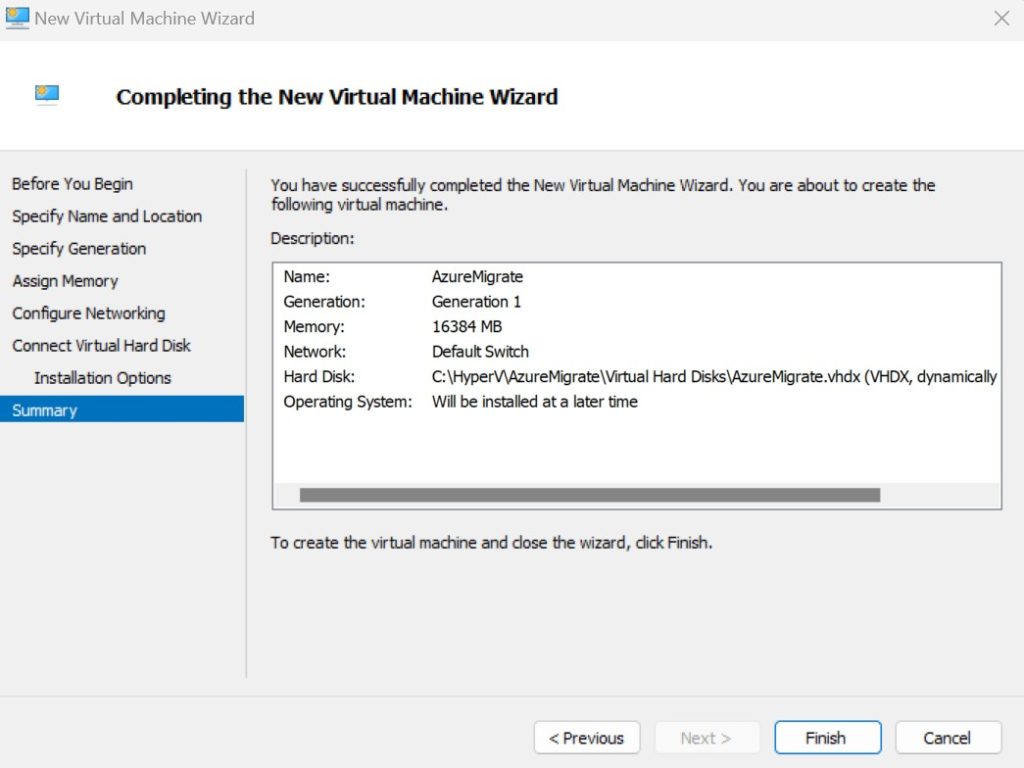This screenshot has height=768, width=1024.
Task: Go to the Before You Begin step
Action: click(72, 184)
